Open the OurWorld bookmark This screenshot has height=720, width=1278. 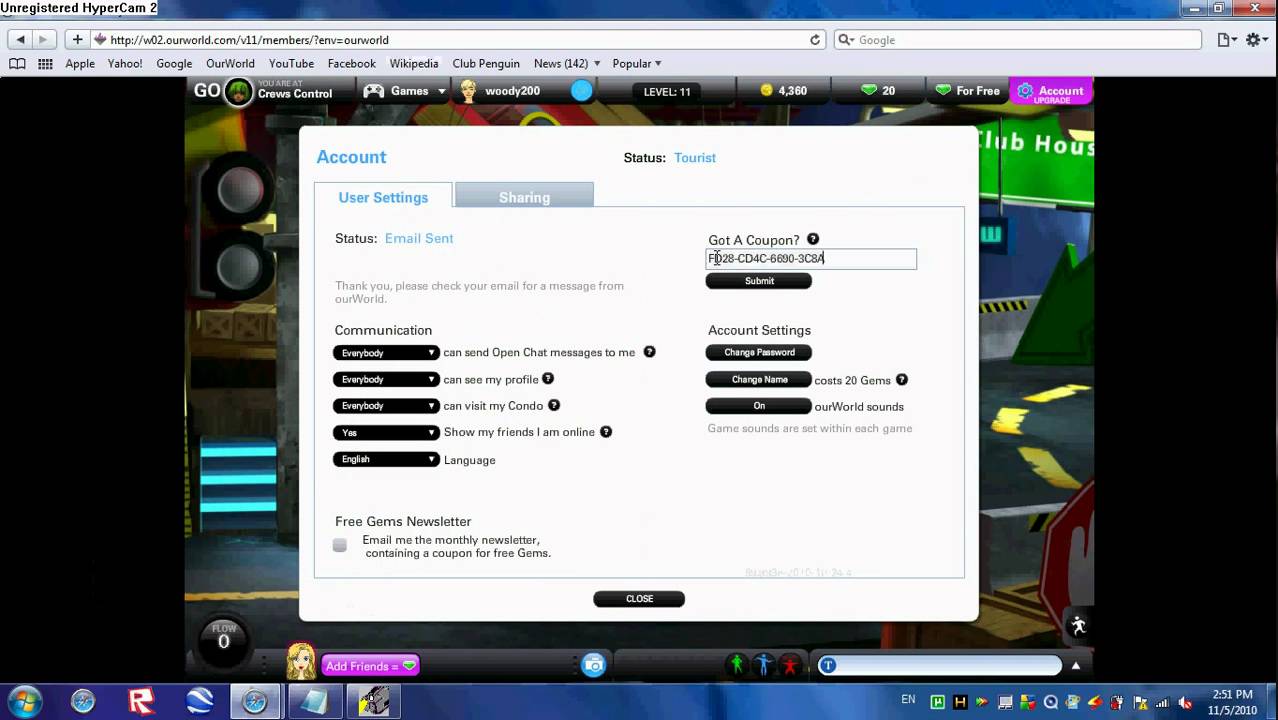tap(230, 64)
